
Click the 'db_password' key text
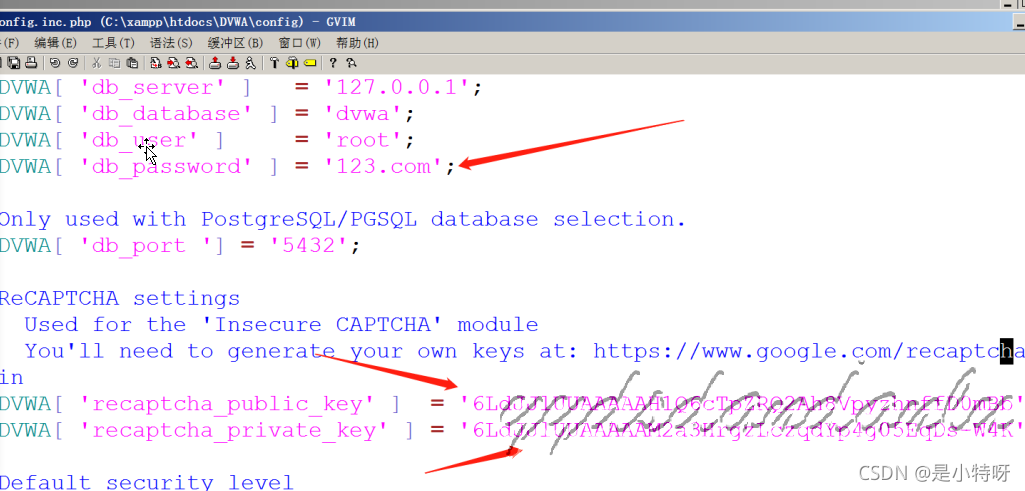(166, 167)
